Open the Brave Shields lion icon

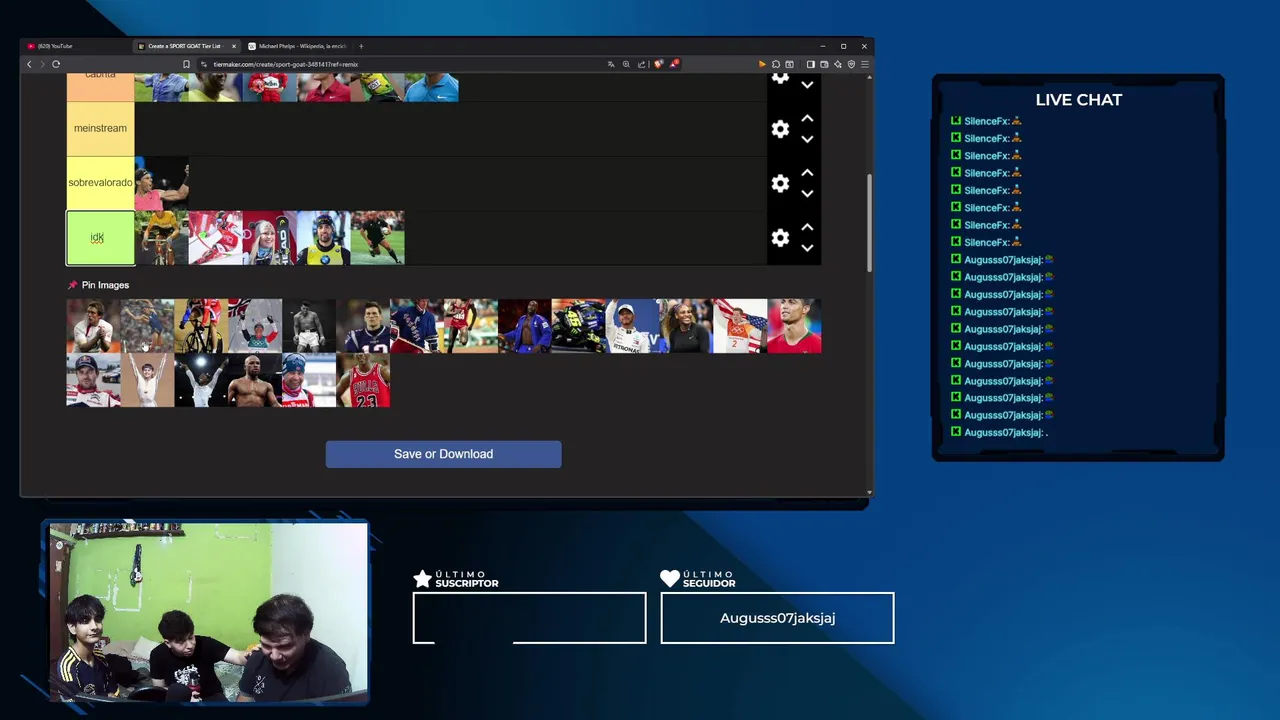coord(658,64)
